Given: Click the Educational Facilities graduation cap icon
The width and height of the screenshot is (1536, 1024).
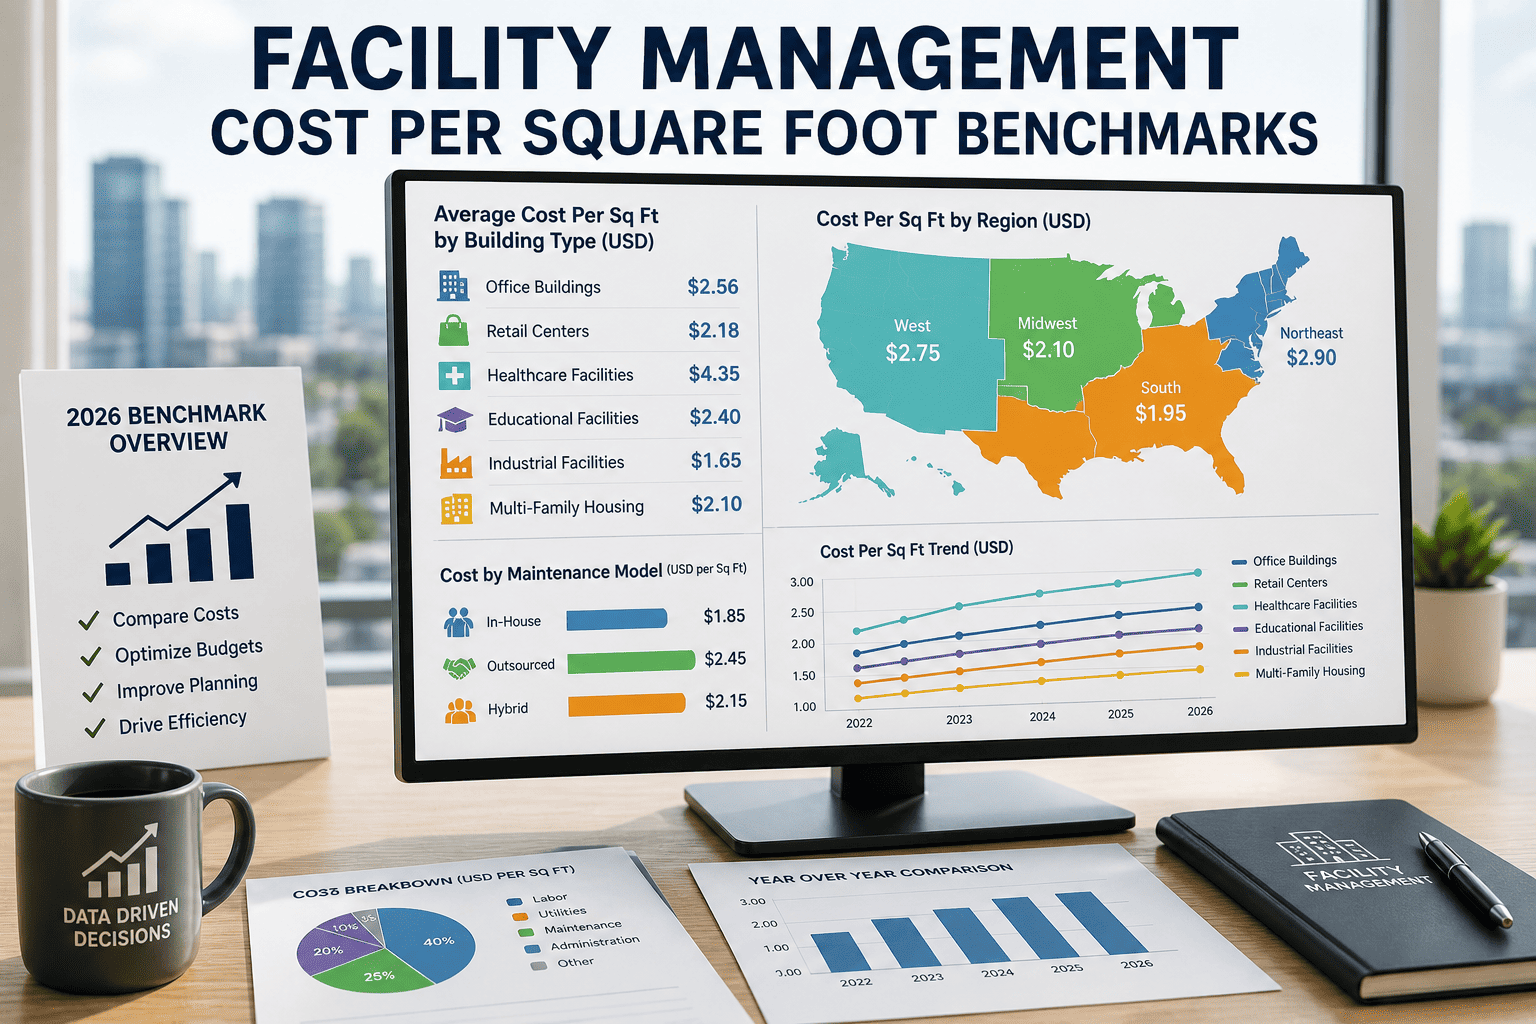Looking at the screenshot, I should click(x=455, y=419).
